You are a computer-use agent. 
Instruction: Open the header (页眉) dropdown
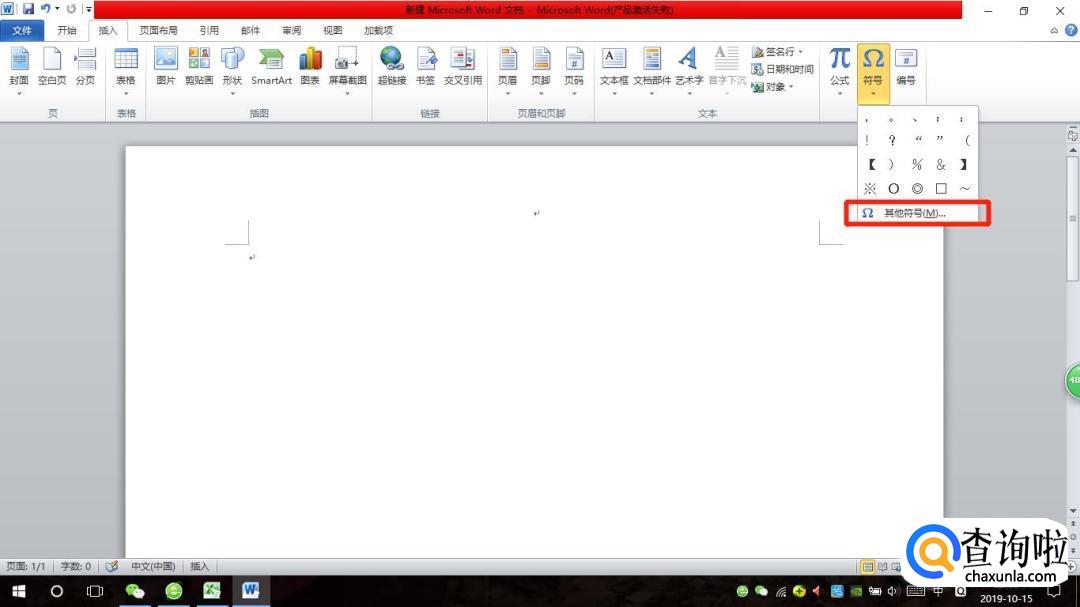[508, 69]
